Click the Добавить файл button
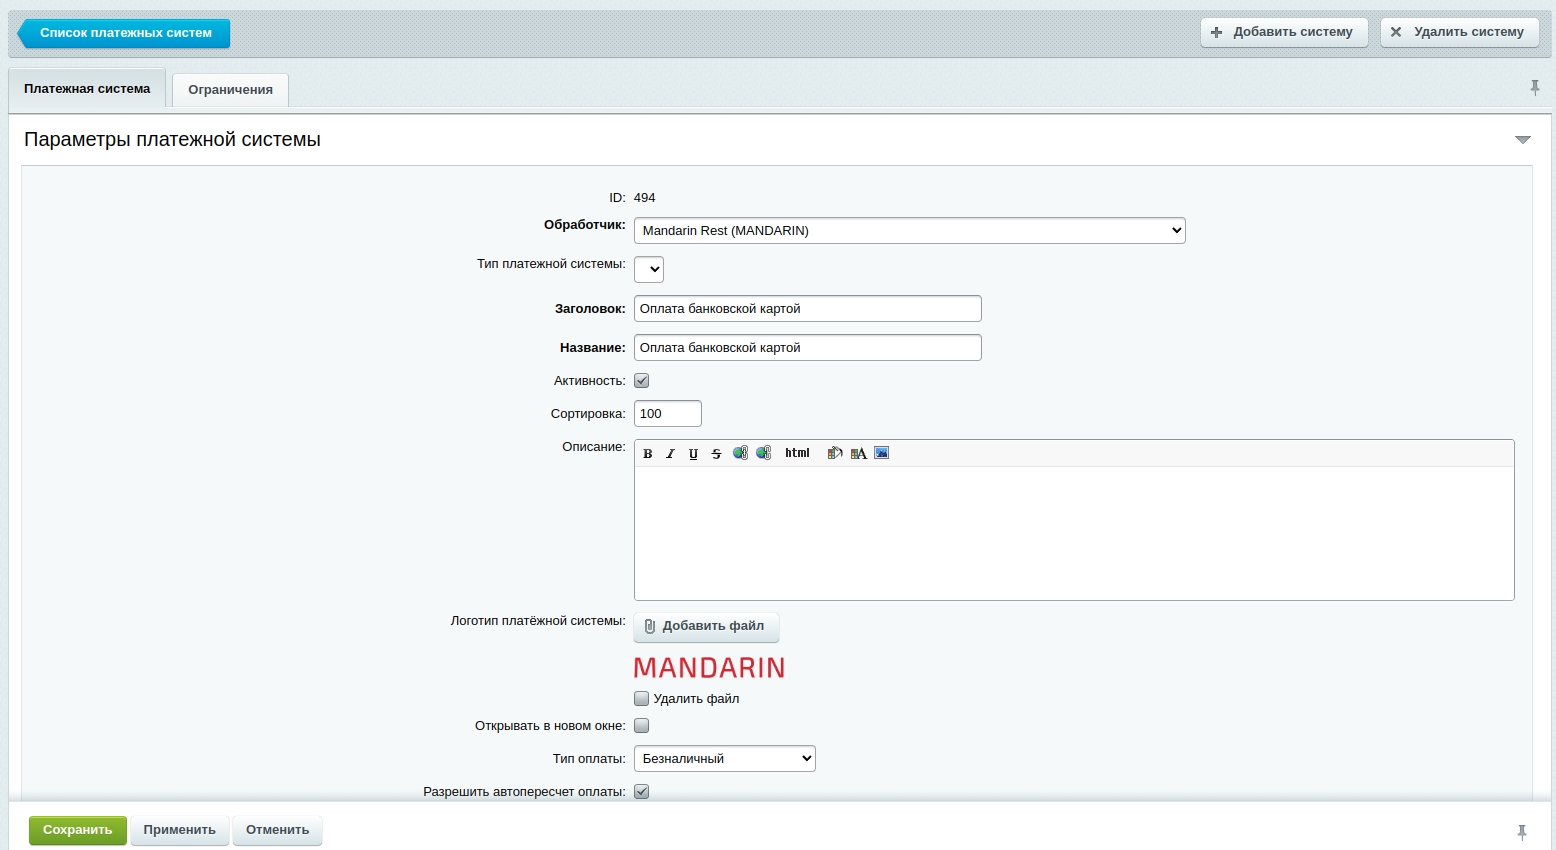Screen dimensions: 1556x850 (x=706, y=626)
